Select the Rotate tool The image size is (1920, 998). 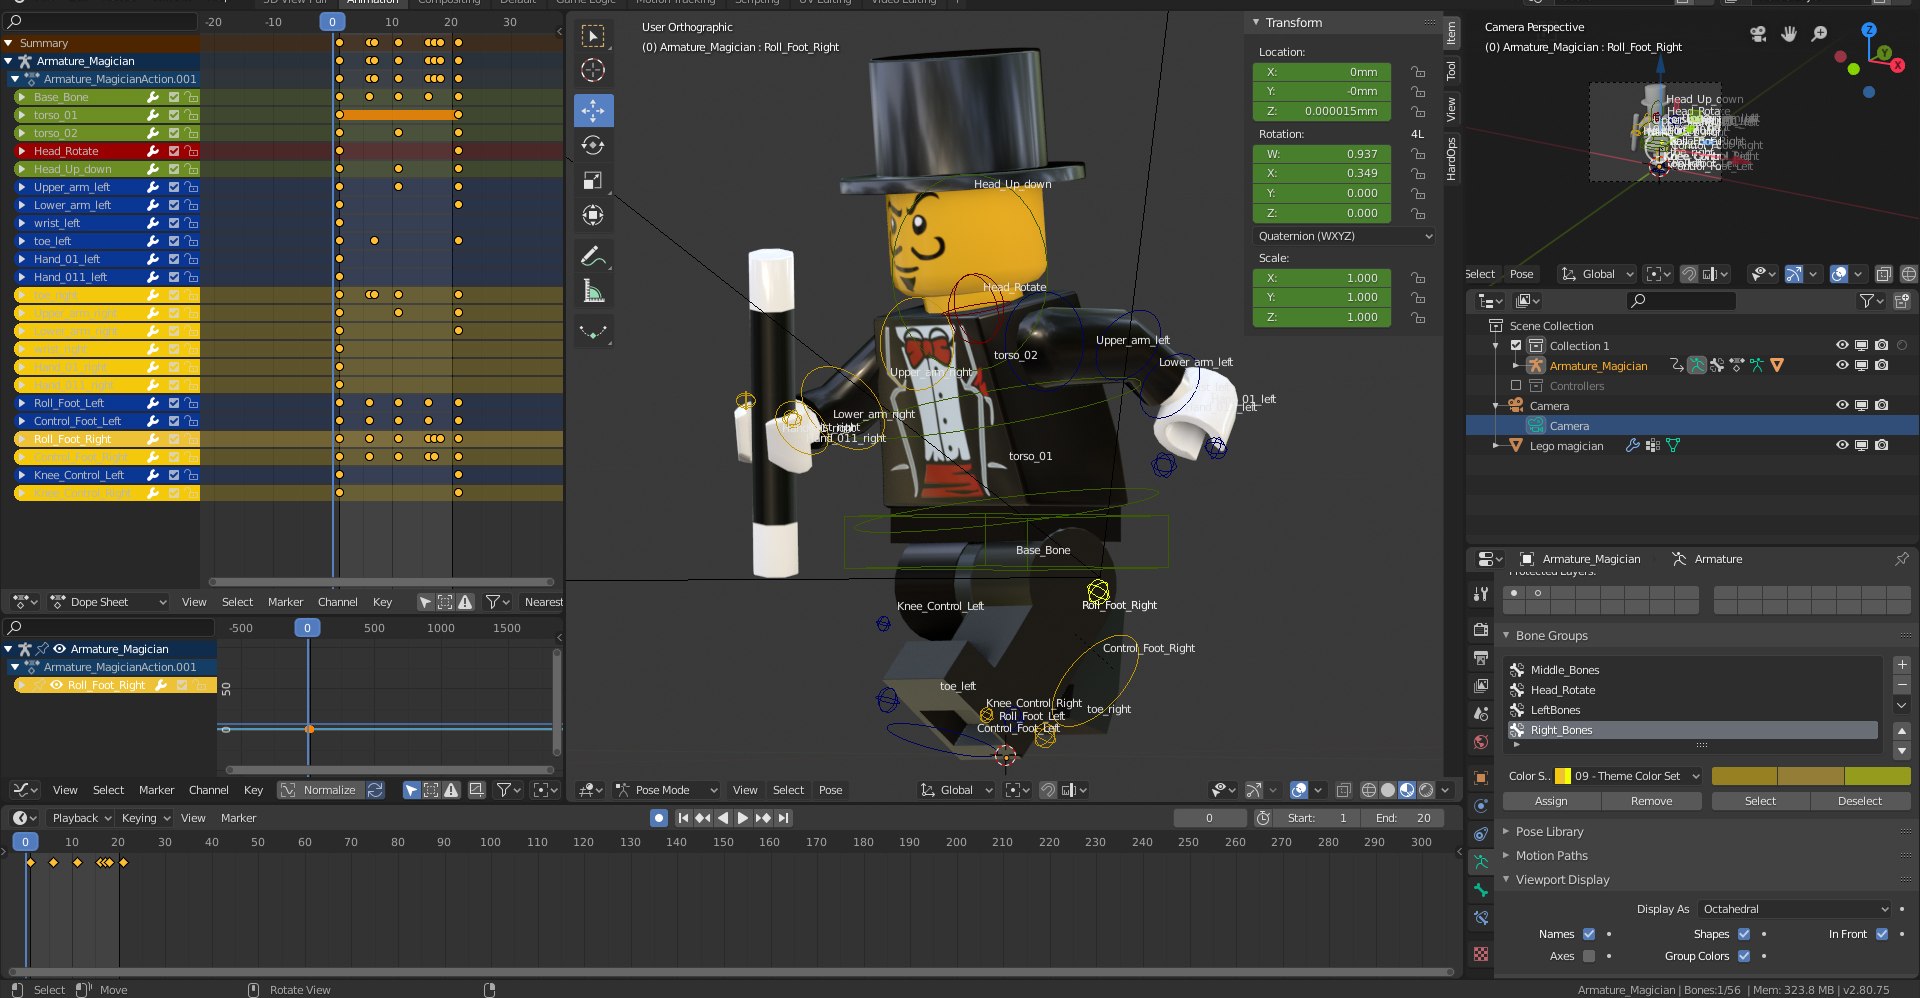pos(593,145)
